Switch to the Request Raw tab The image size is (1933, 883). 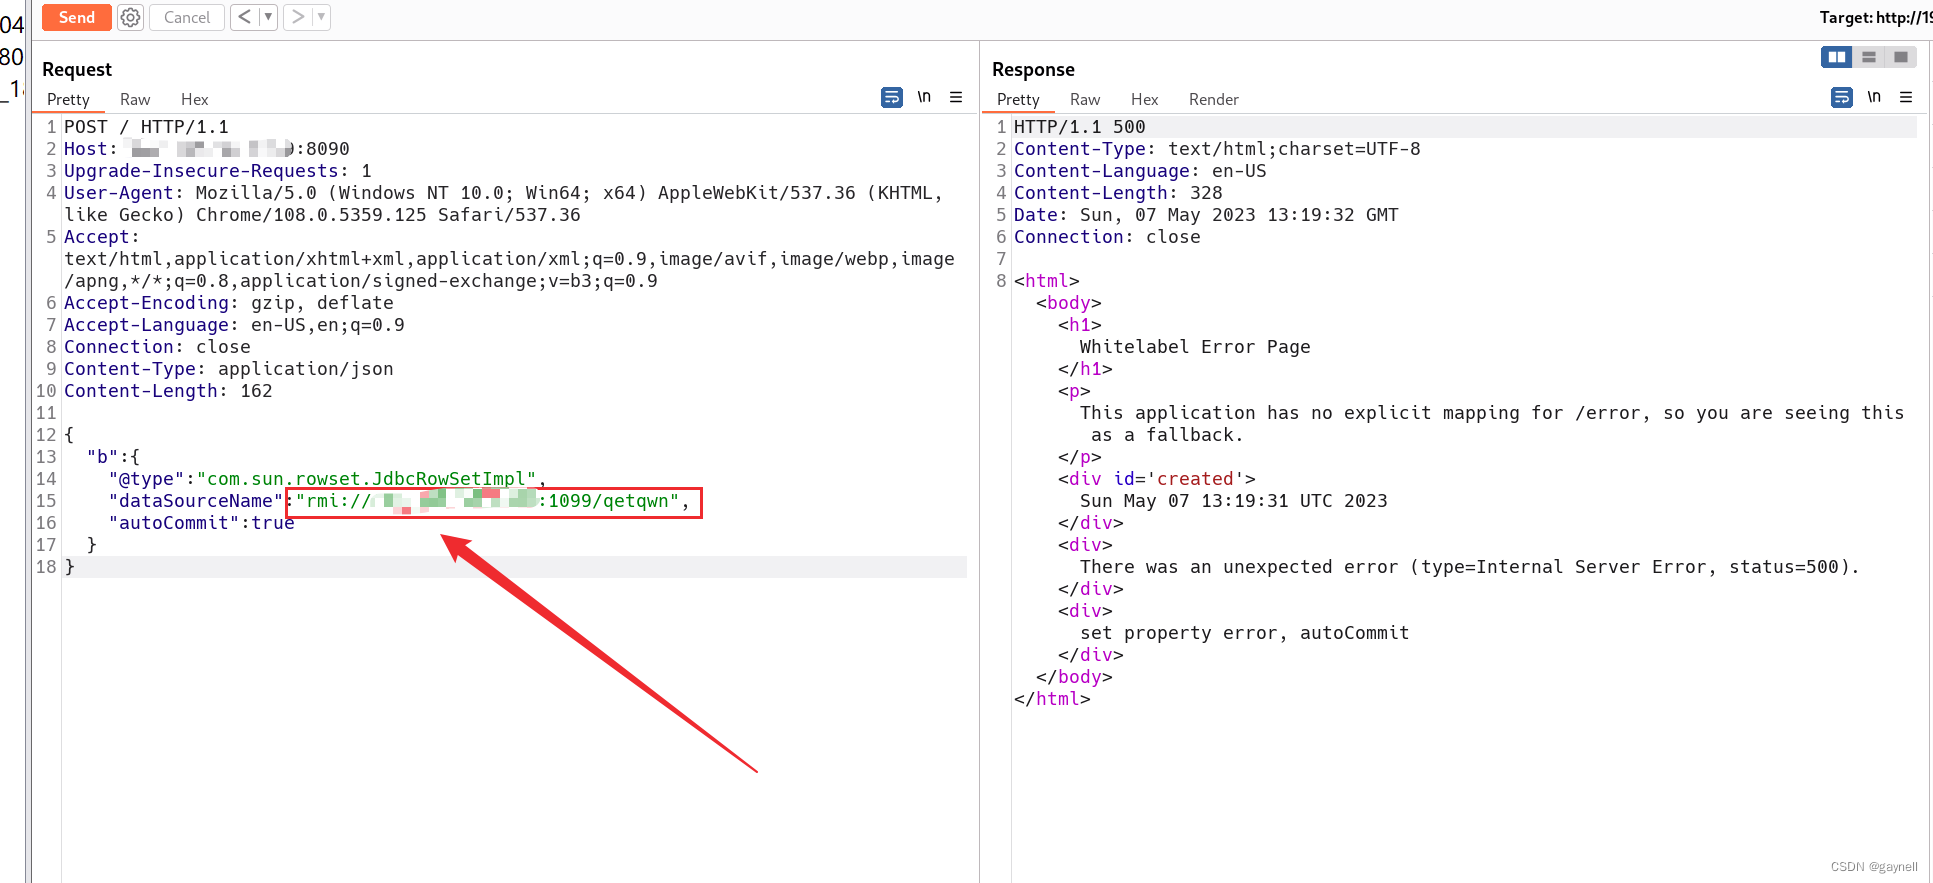(x=135, y=99)
